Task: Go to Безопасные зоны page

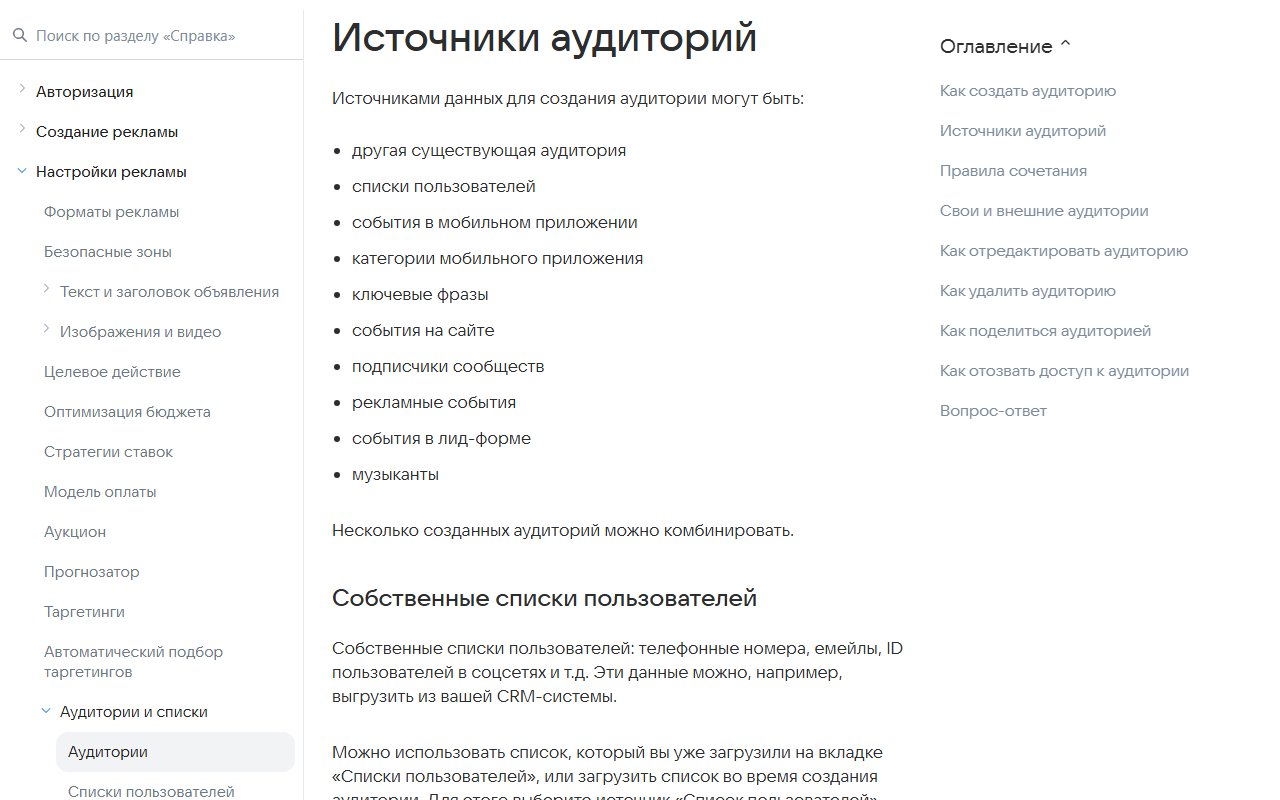Action: (108, 252)
